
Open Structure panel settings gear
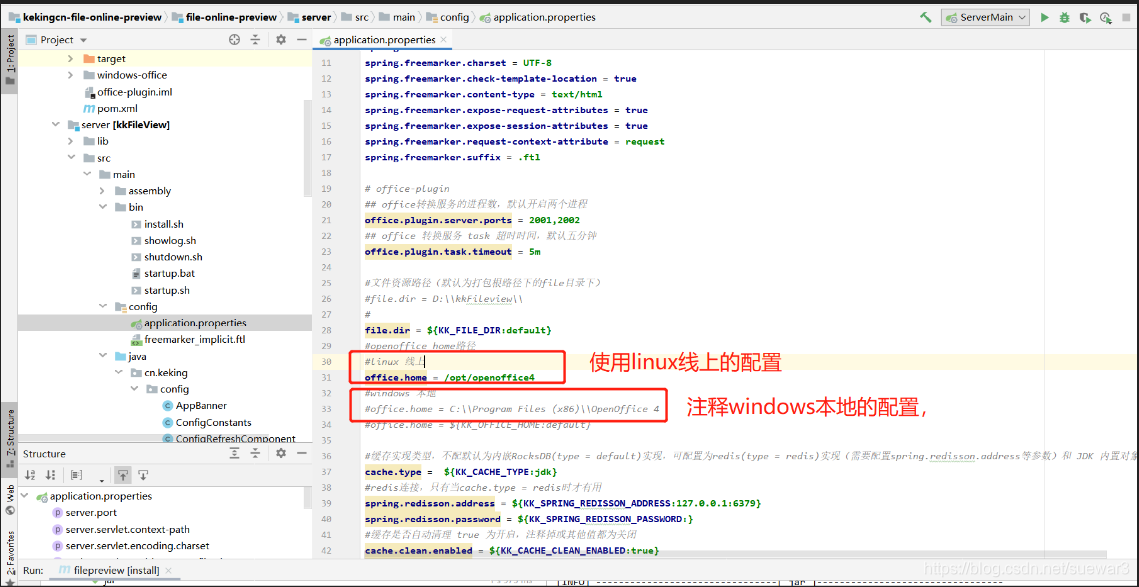tap(281, 453)
